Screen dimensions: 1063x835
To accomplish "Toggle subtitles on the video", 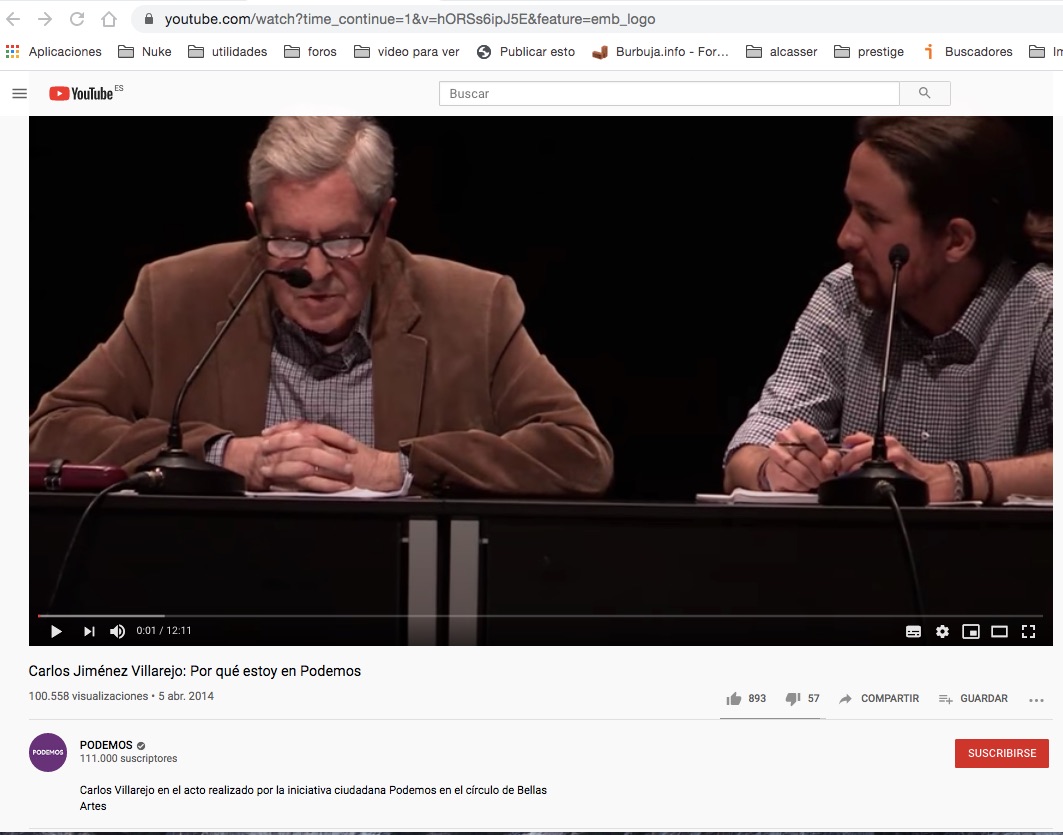I will coord(913,631).
